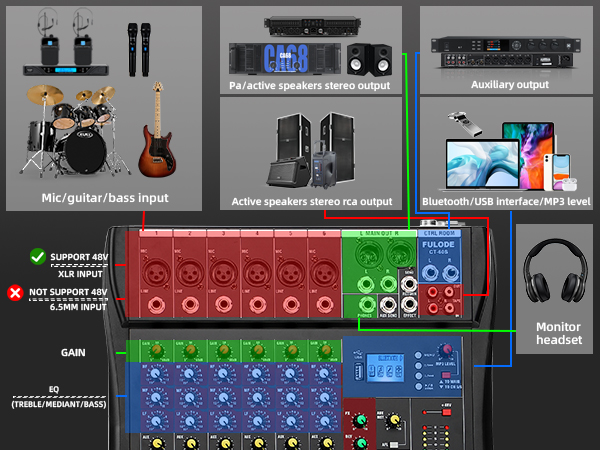Image resolution: width=600 pixels, height=450 pixels.
Task: Click the Main Out left XLR connector
Action: pos(368,254)
